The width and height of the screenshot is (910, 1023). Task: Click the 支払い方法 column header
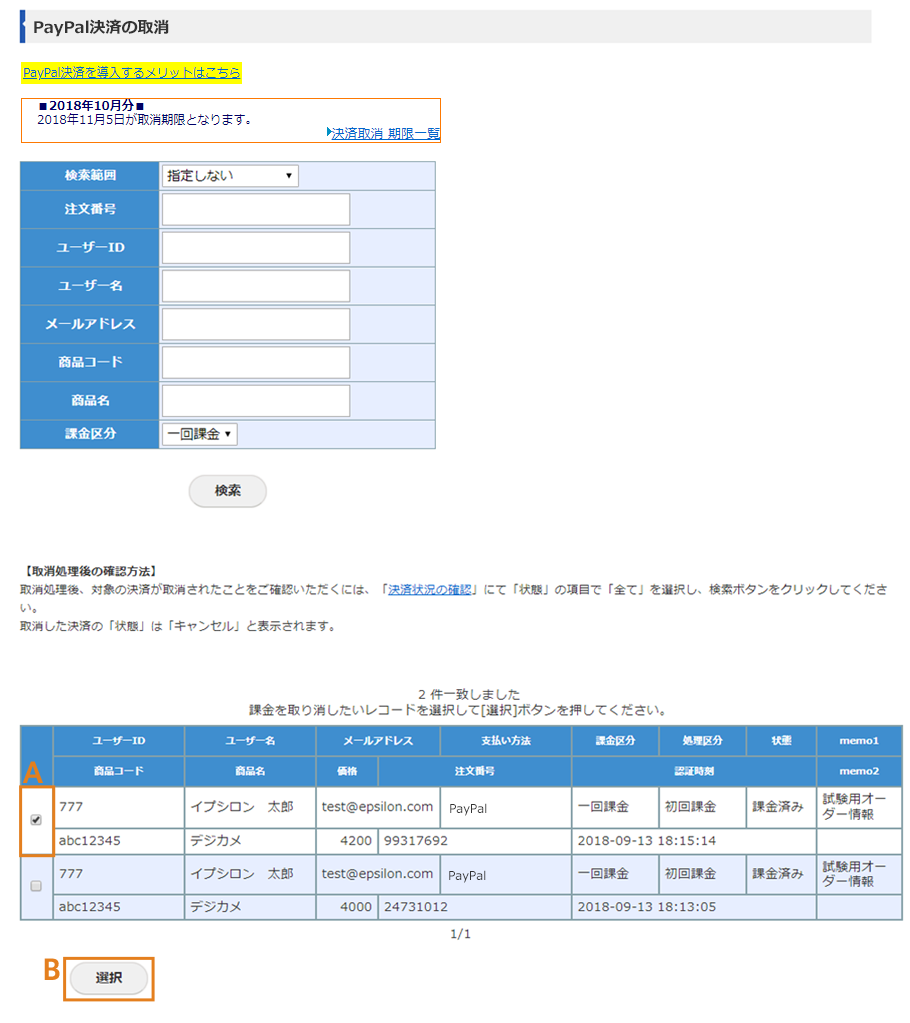pyautogui.click(x=506, y=741)
